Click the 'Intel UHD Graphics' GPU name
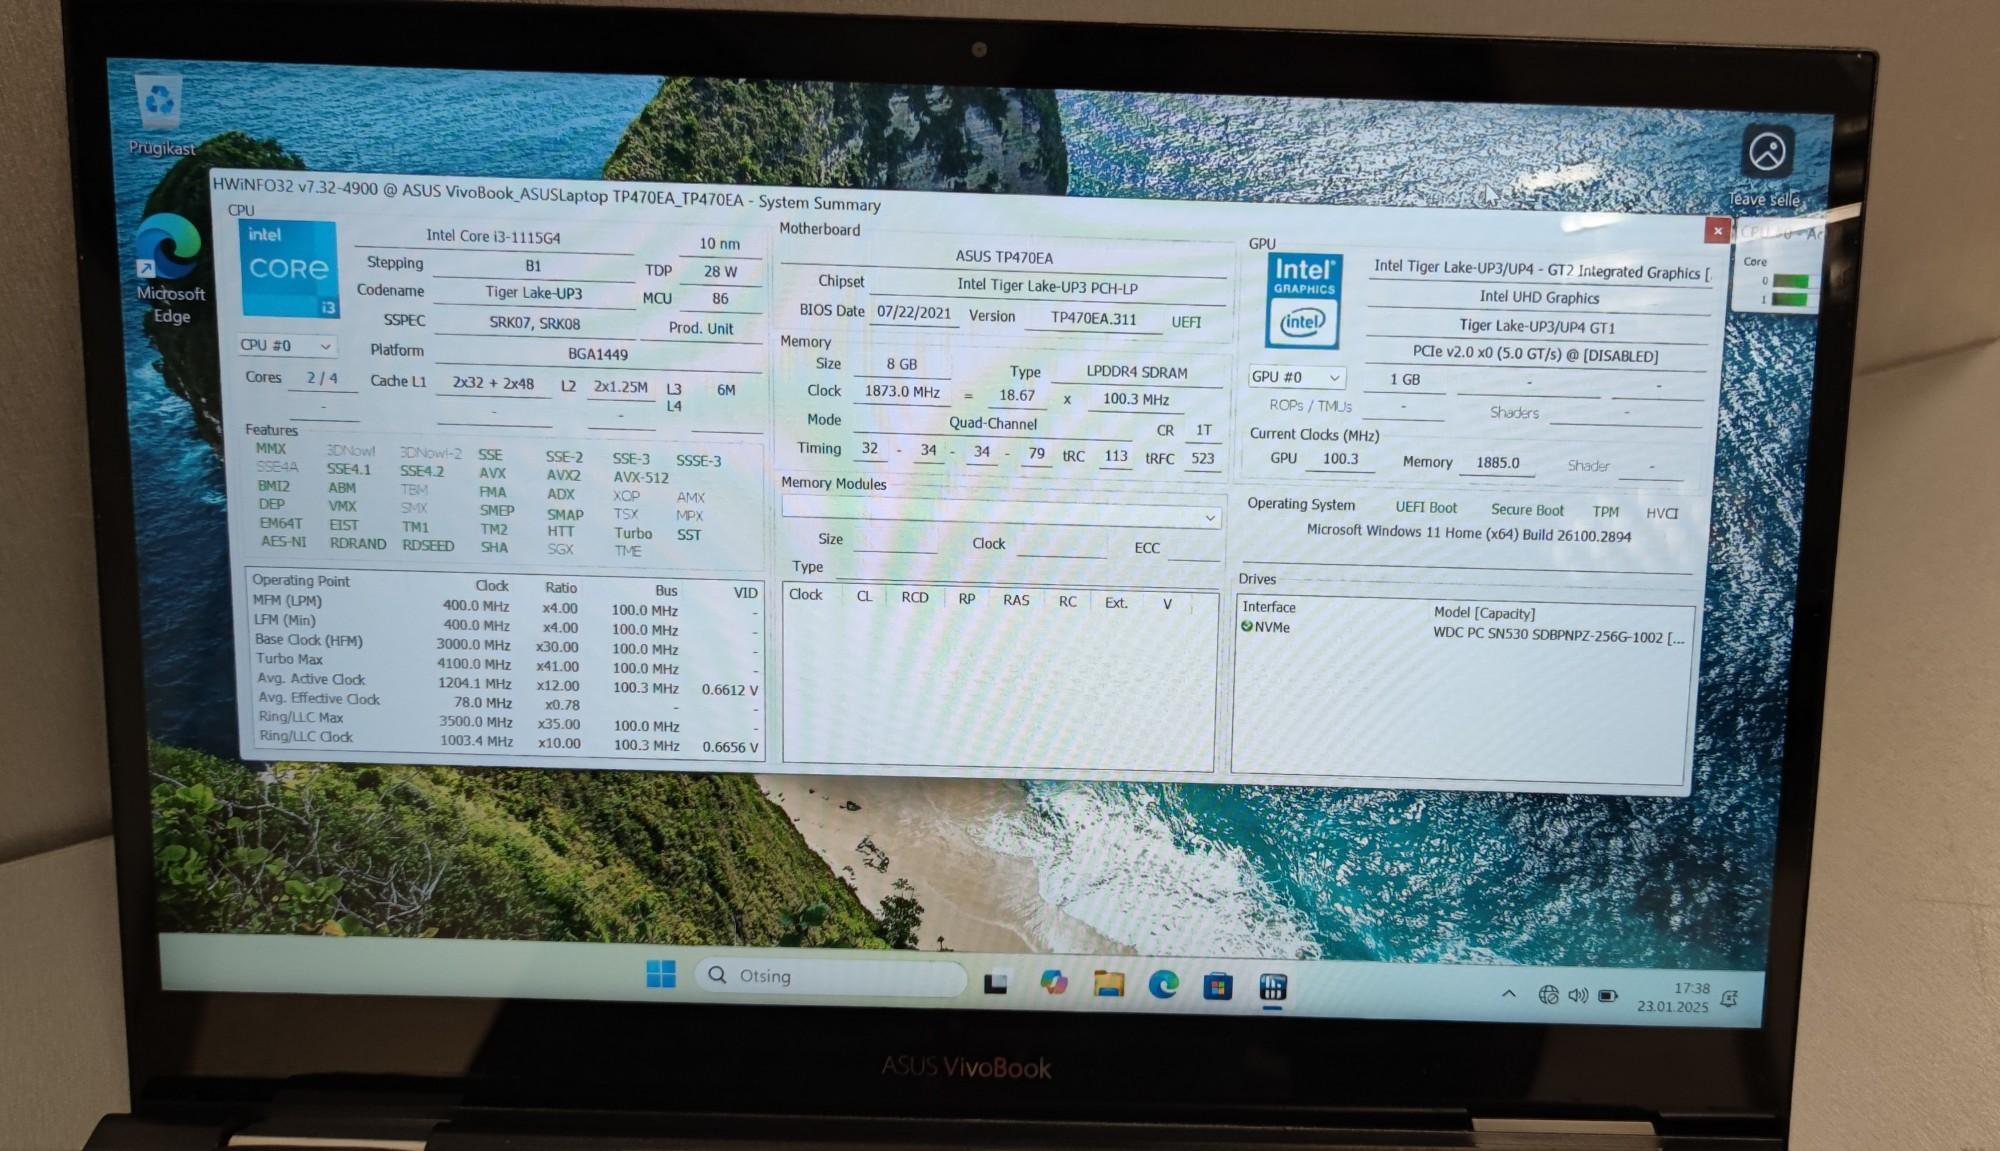Screen dimensions: 2000x1151 (x=1539, y=297)
